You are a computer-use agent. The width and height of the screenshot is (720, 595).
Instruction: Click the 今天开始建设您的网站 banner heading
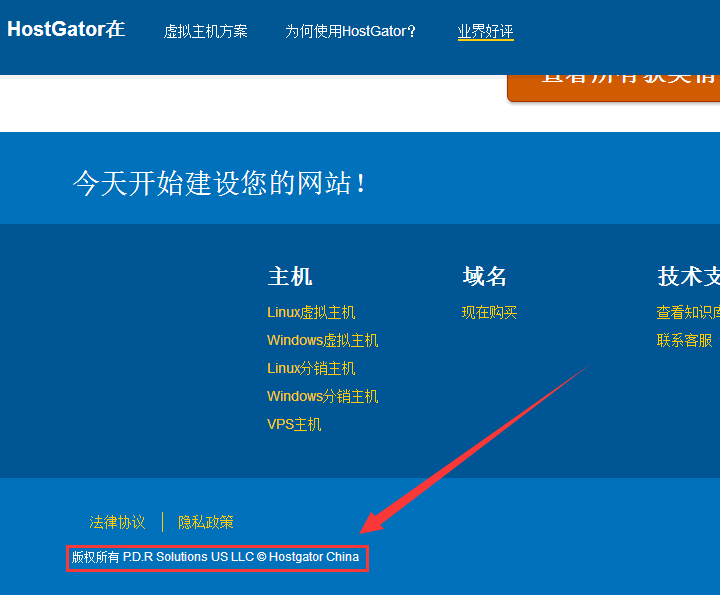[220, 183]
